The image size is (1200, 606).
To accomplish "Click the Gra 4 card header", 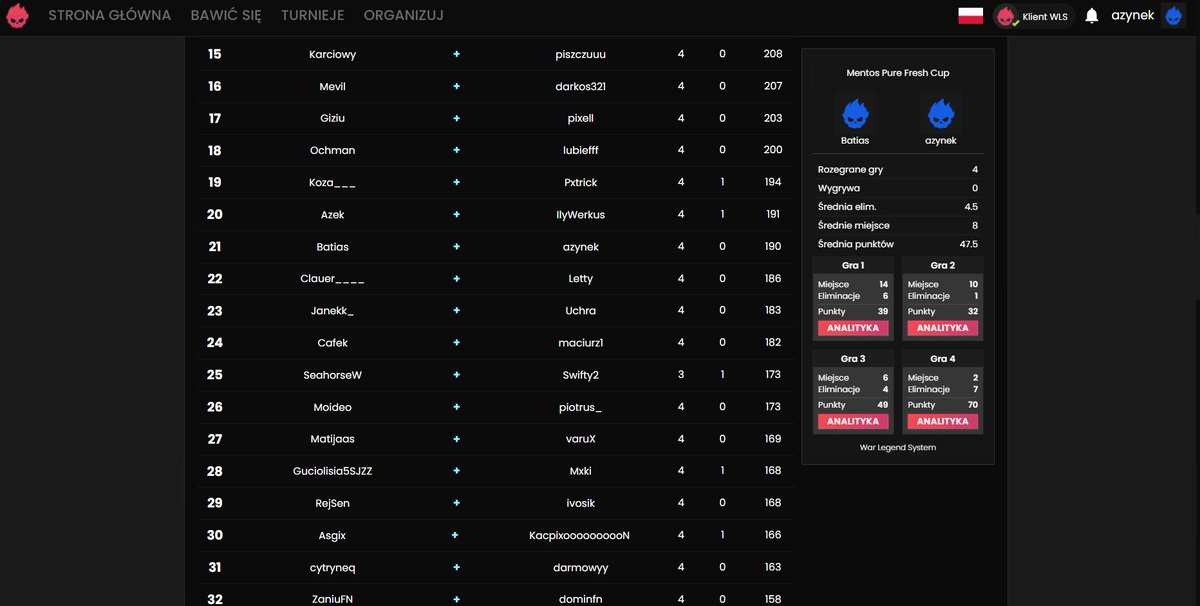I will pyautogui.click(x=943, y=358).
